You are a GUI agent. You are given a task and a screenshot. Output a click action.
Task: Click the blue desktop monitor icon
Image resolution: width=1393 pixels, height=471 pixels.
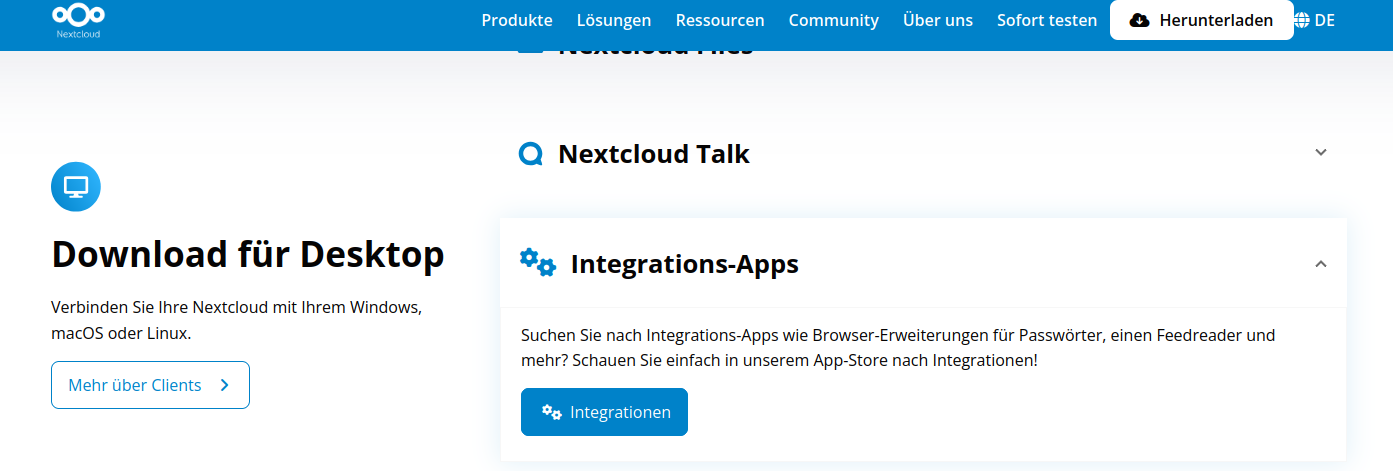(x=76, y=186)
